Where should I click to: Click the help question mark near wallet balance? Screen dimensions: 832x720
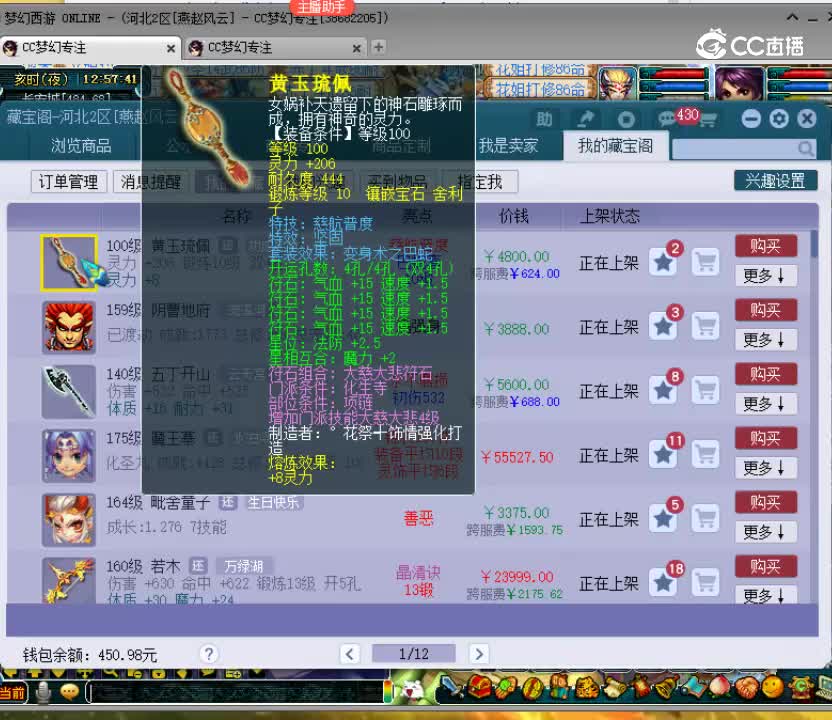pos(209,654)
